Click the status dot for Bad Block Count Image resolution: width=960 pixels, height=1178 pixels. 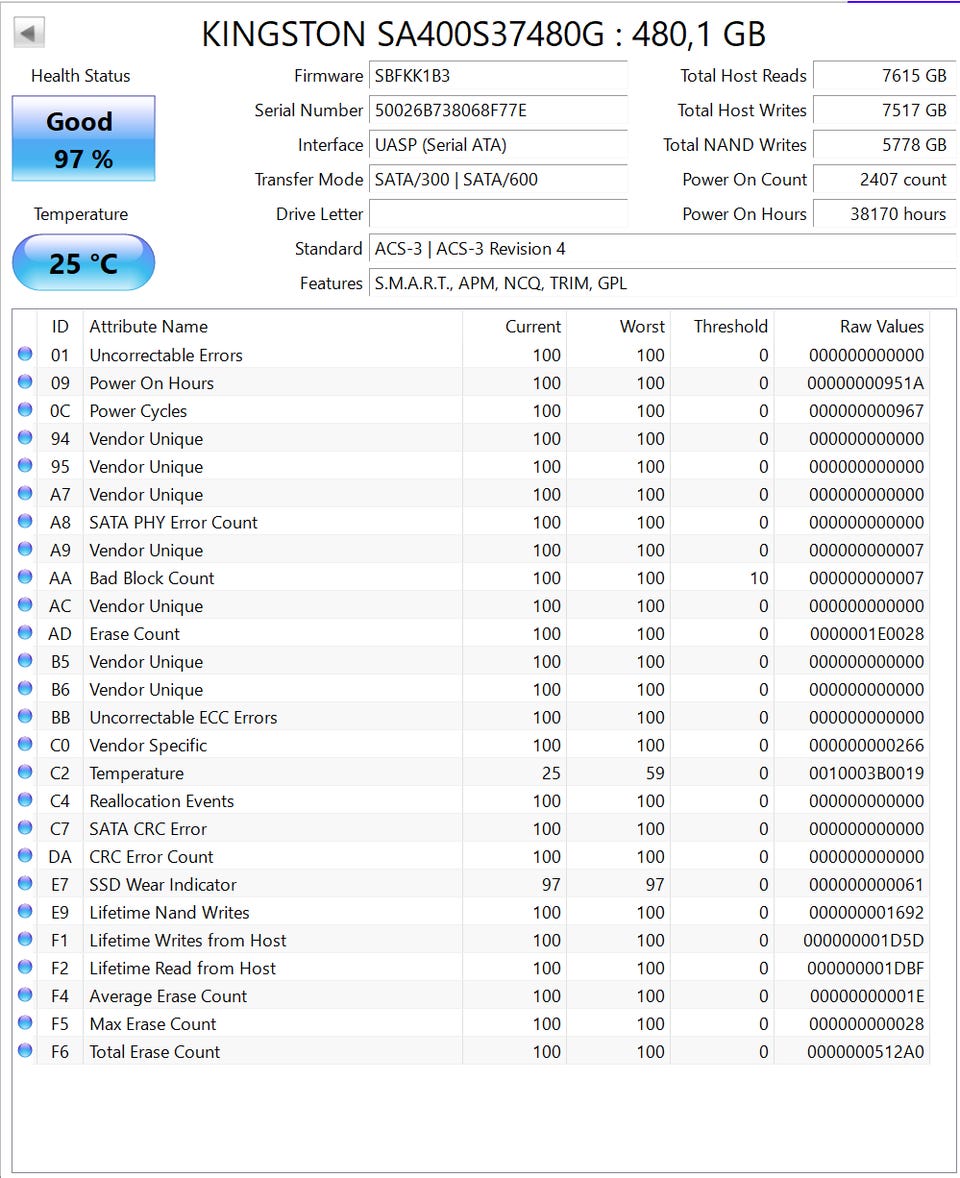coord(25,576)
